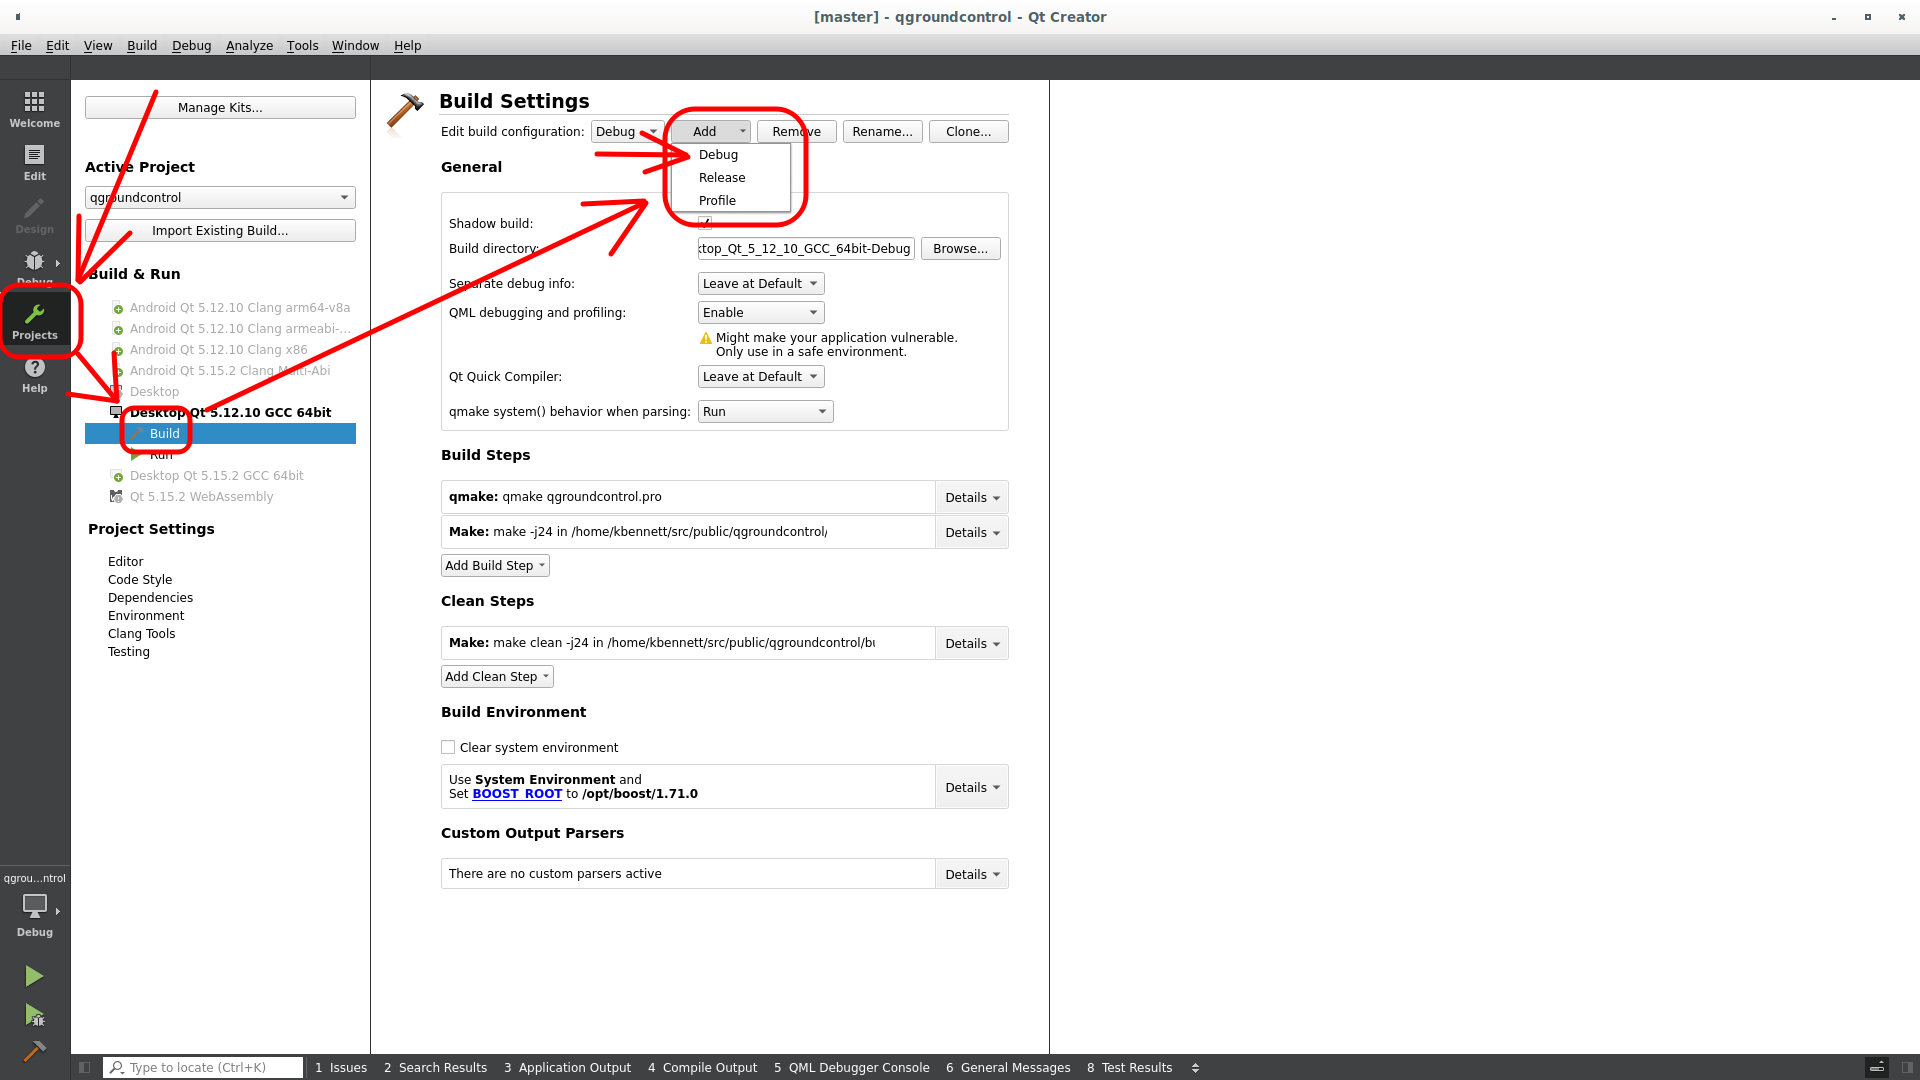Open the Active Project dropdown
This screenshot has width=1920, height=1080.
coord(219,197)
